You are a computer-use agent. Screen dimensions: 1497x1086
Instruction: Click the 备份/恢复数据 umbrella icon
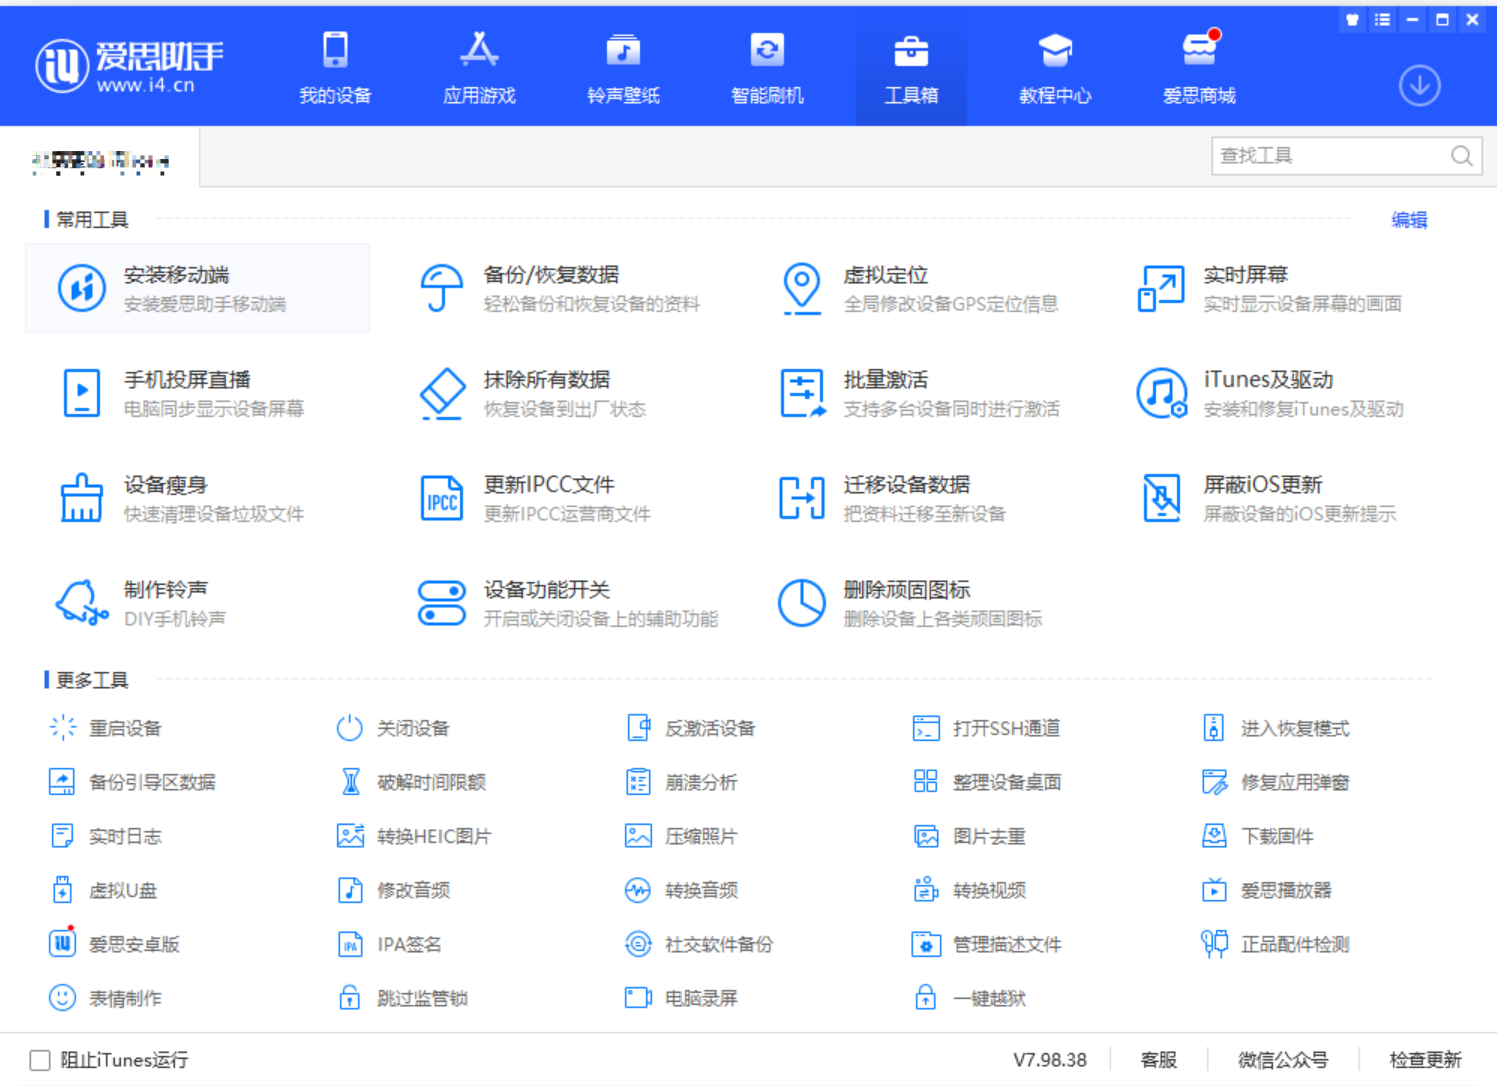point(441,288)
